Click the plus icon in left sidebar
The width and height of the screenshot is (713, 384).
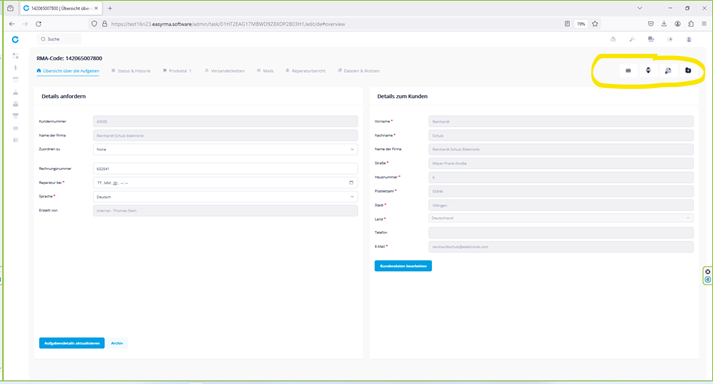15,67
